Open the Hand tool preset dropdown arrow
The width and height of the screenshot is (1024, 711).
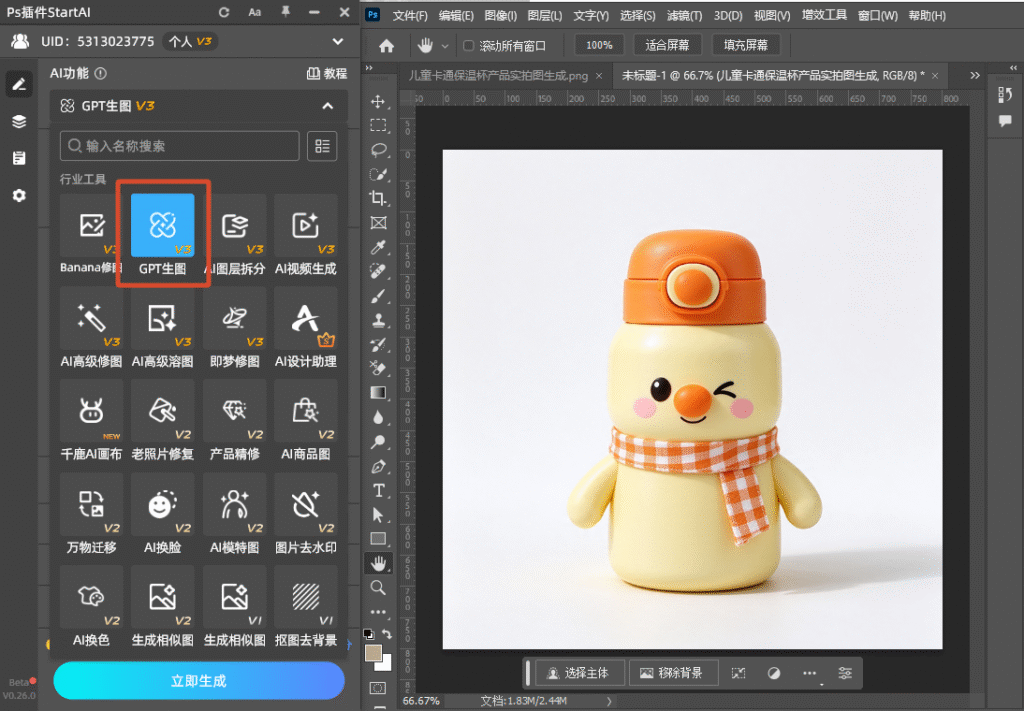445,46
